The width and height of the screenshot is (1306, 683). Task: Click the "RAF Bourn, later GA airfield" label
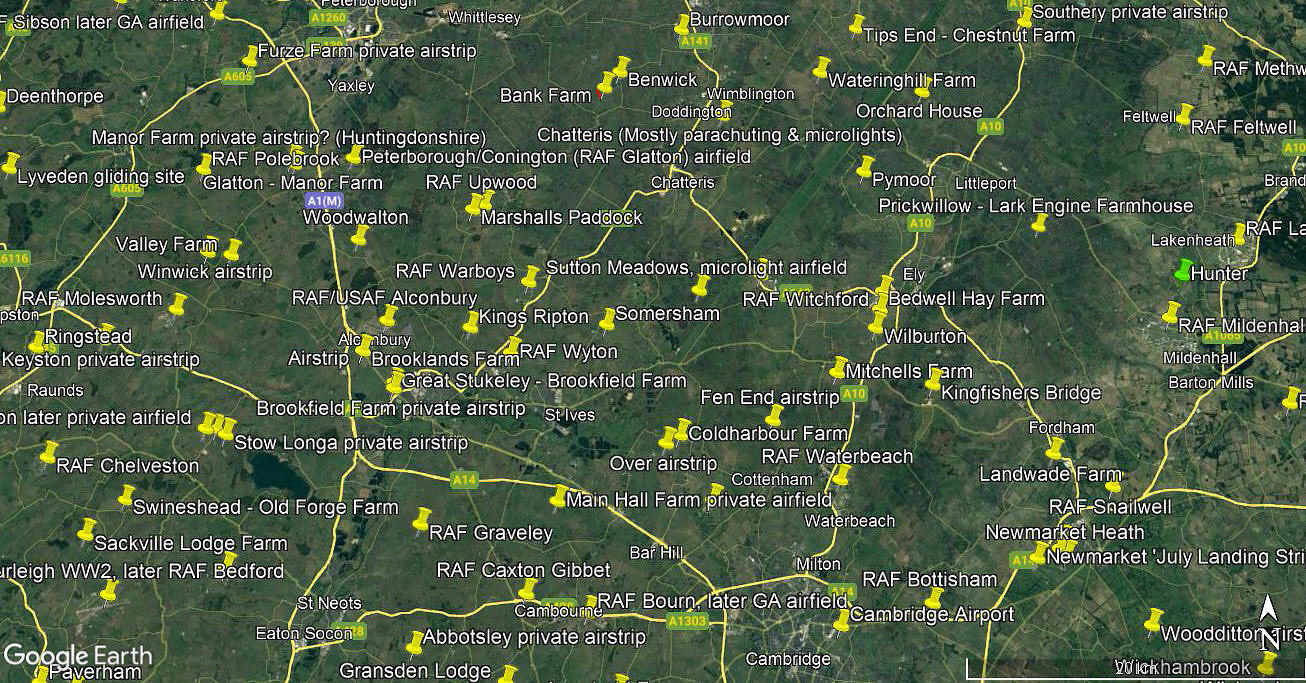pos(723,601)
